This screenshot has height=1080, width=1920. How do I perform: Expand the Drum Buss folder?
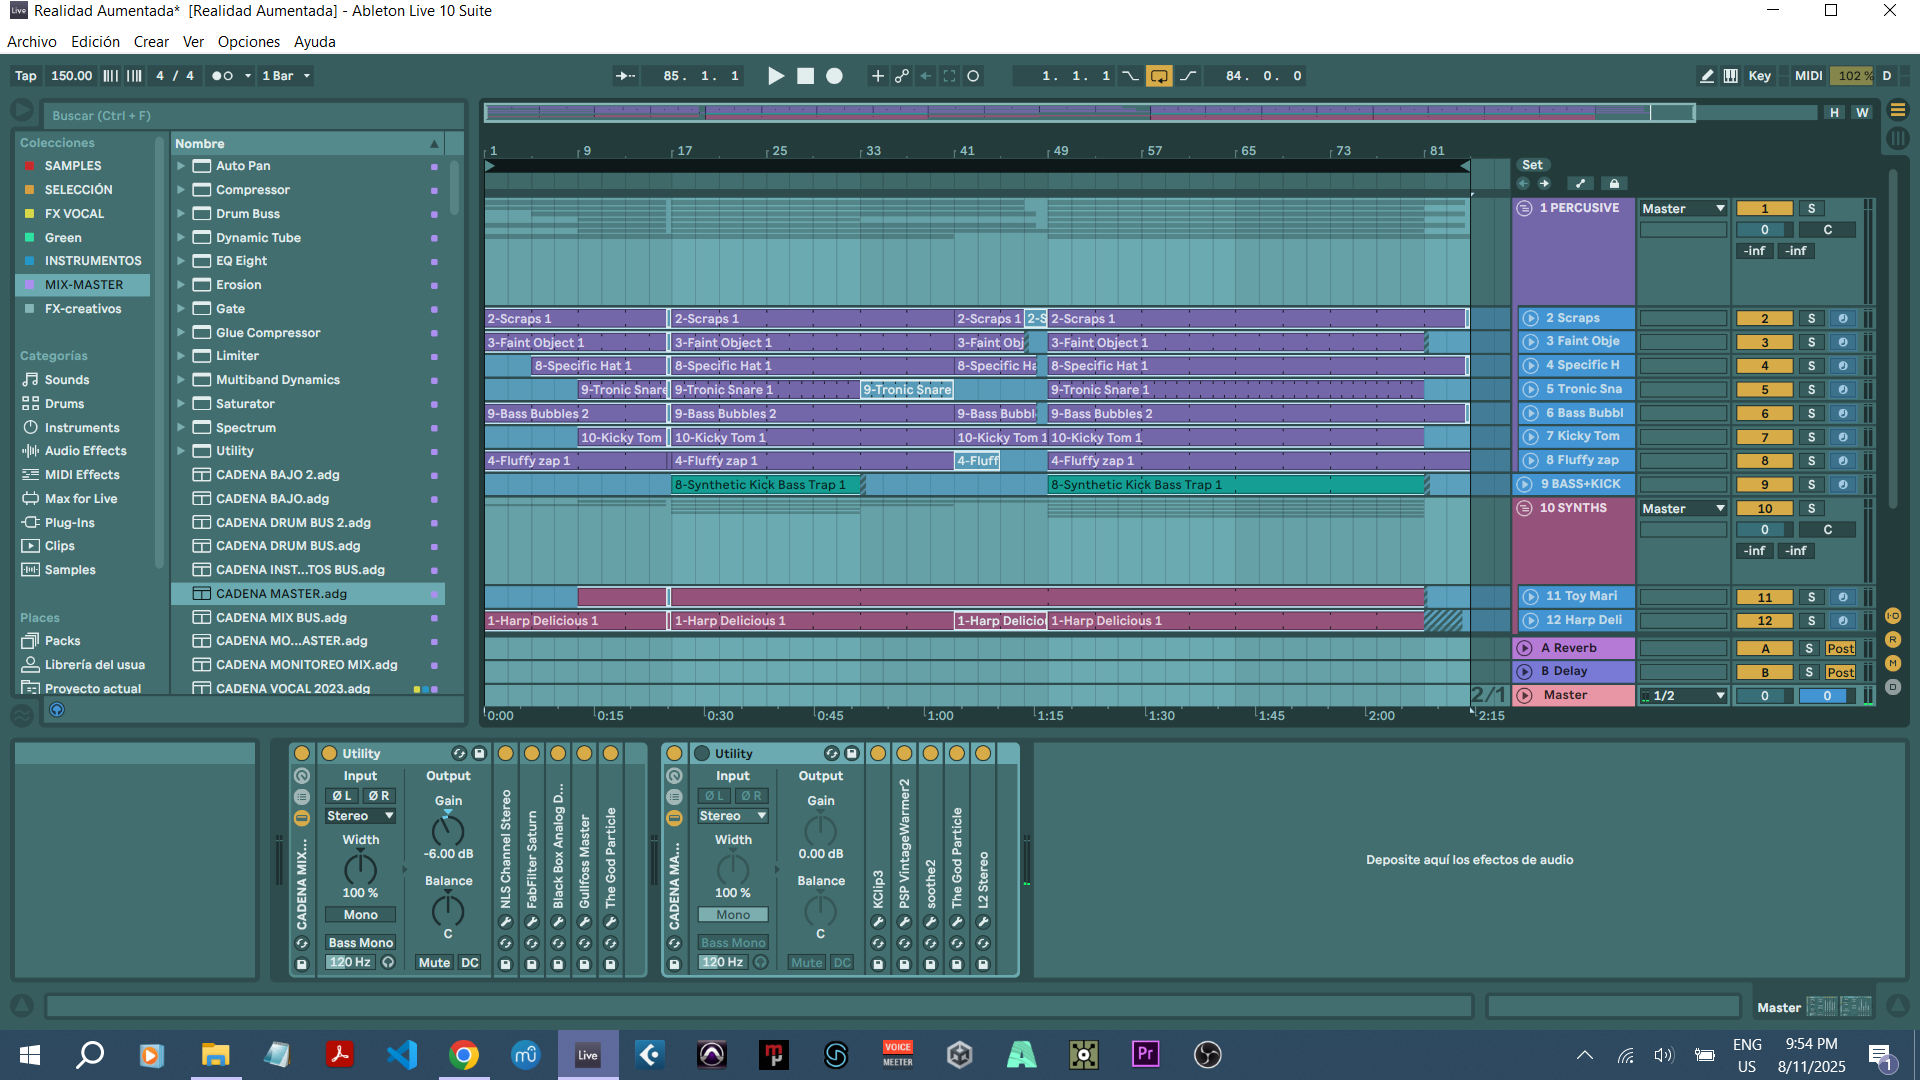[181, 214]
